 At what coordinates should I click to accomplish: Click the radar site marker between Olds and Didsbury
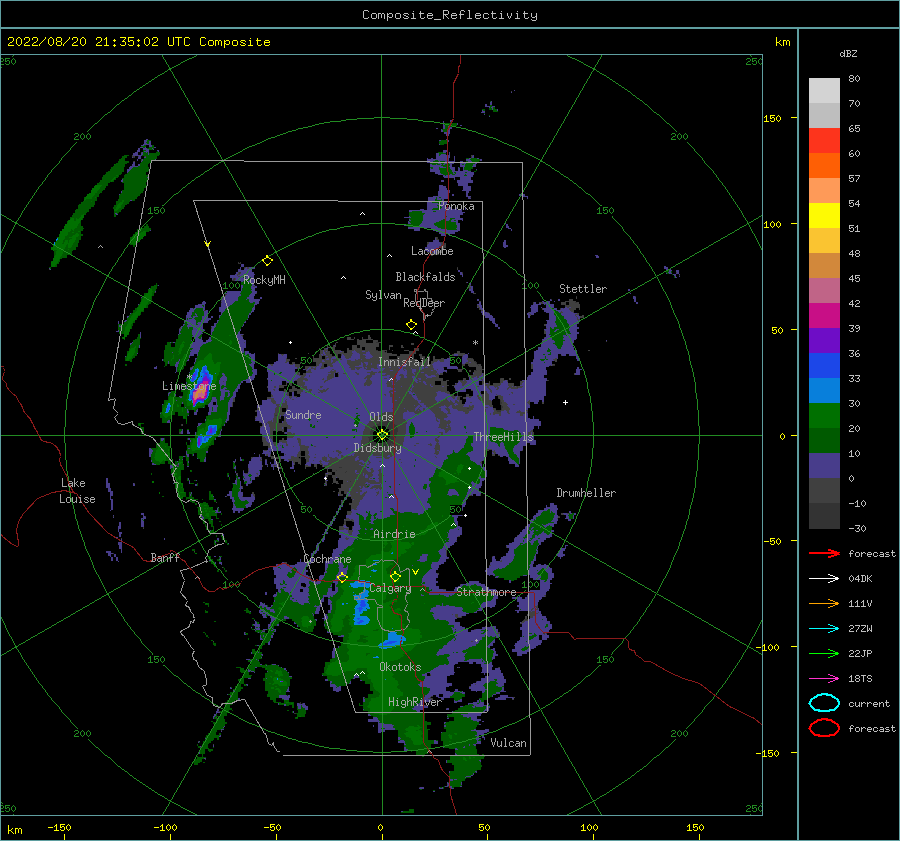coord(382,435)
